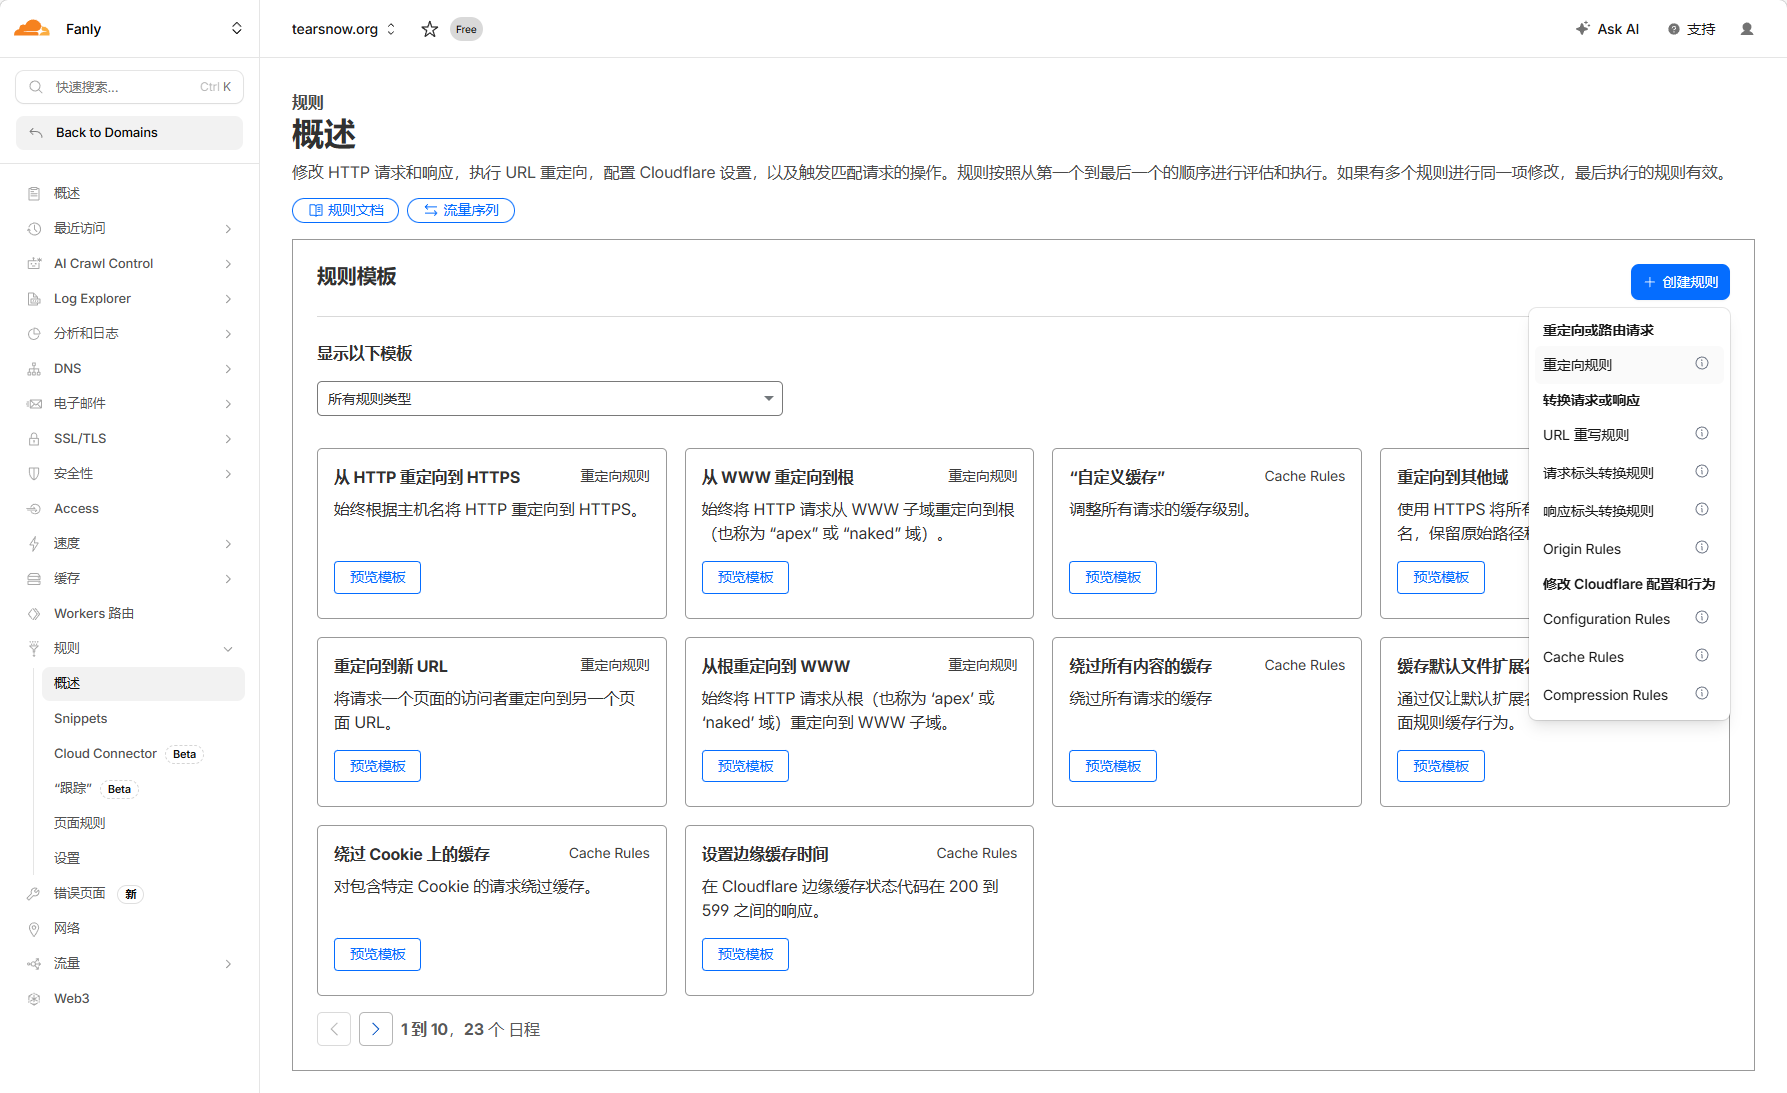Choose Configuration Rules menu entry

1628,619
